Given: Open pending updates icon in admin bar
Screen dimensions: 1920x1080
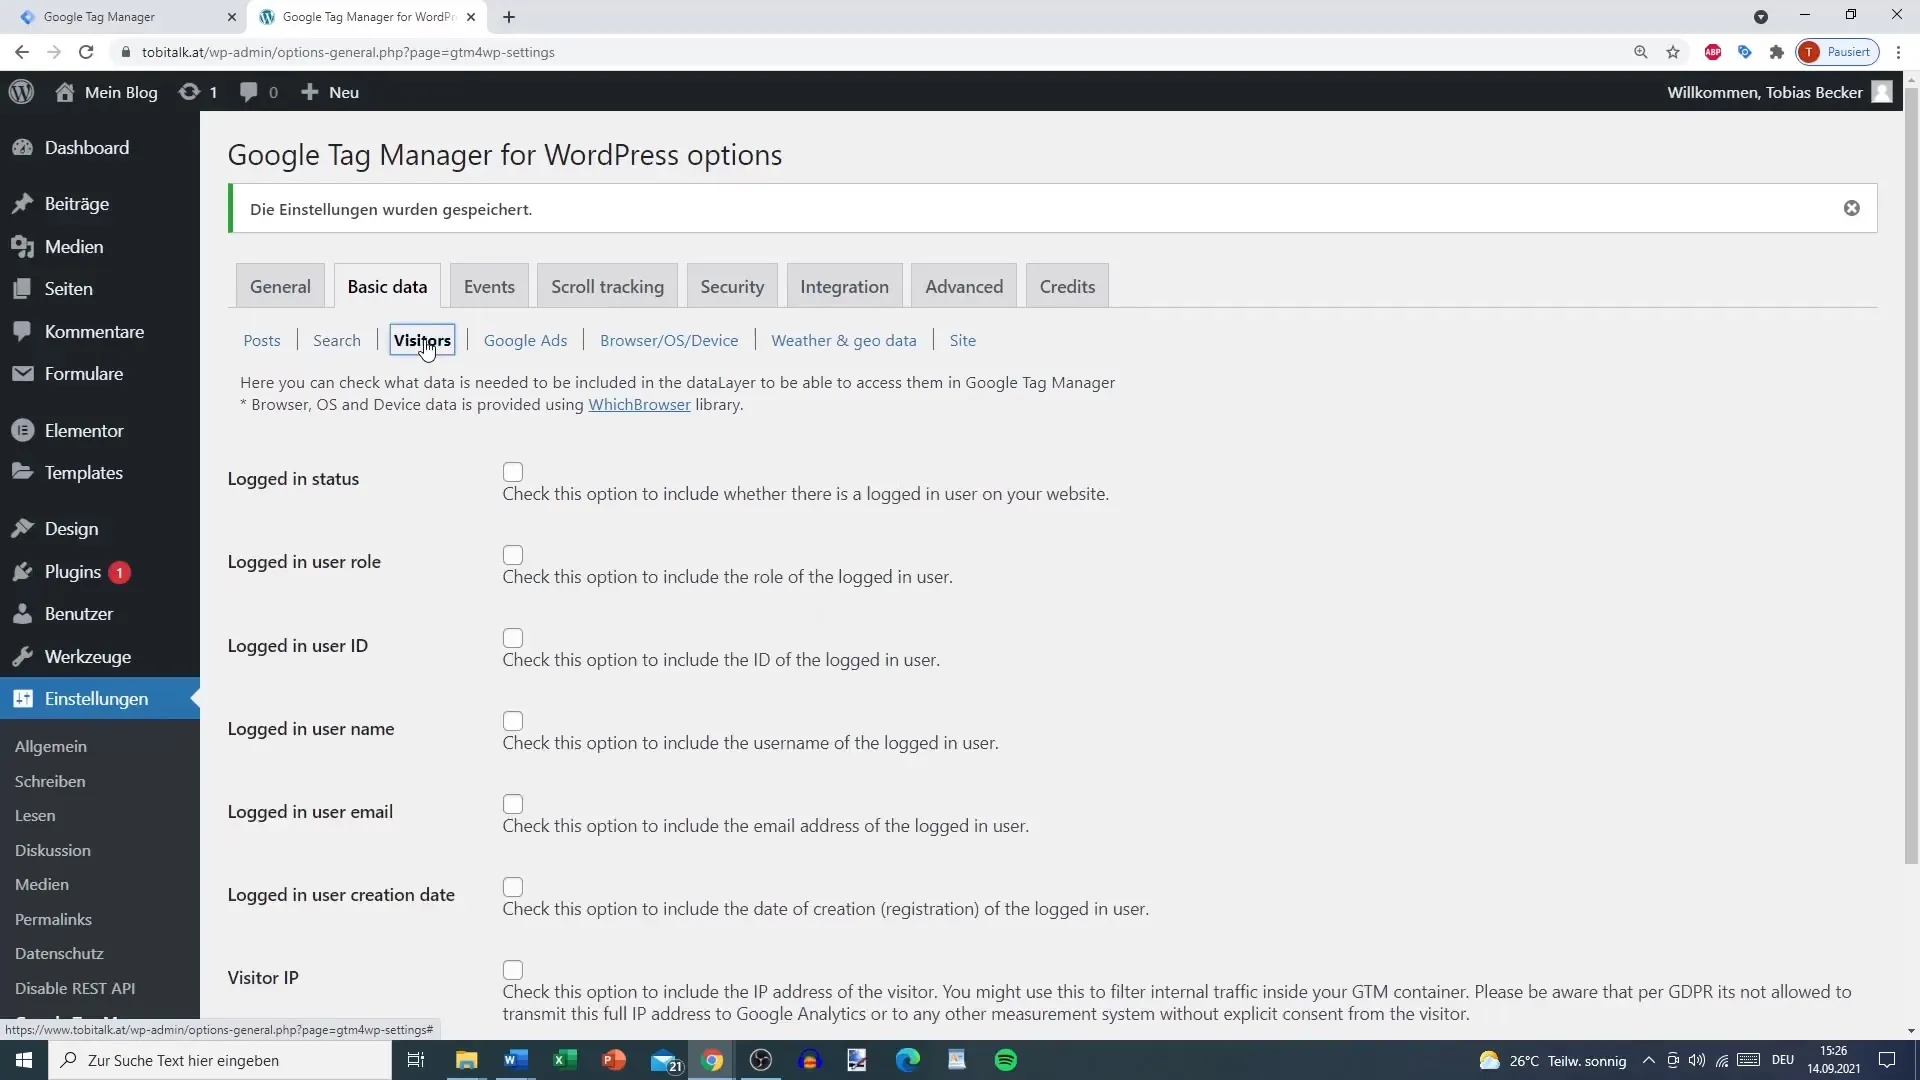Looking at the screenshot, I should [188, 92].
